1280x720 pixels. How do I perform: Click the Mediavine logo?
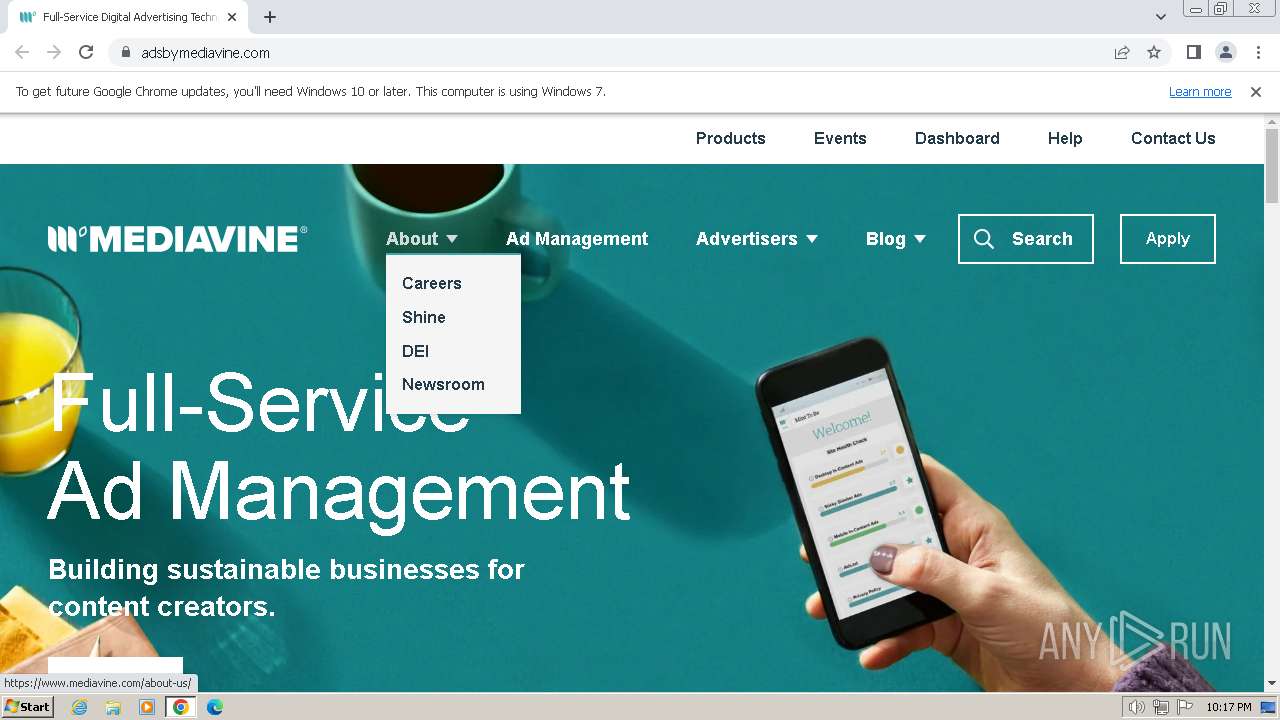tap(177, 239)
